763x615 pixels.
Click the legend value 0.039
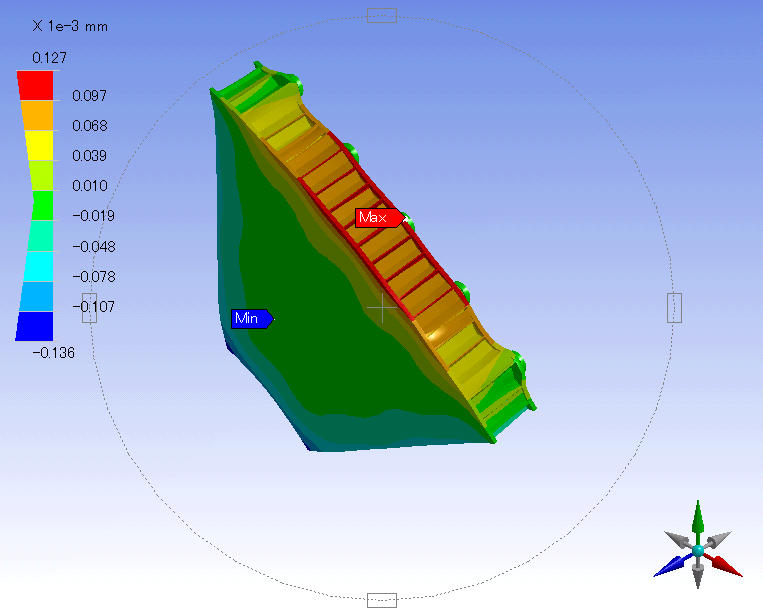click(89, 156)
